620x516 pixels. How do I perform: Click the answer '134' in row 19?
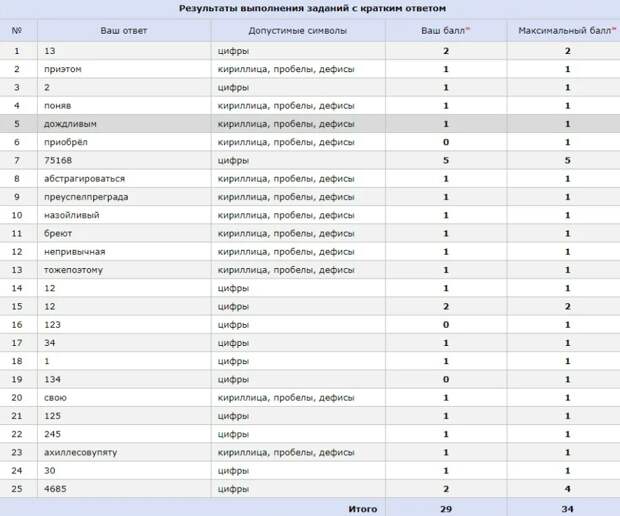(52, 380)
